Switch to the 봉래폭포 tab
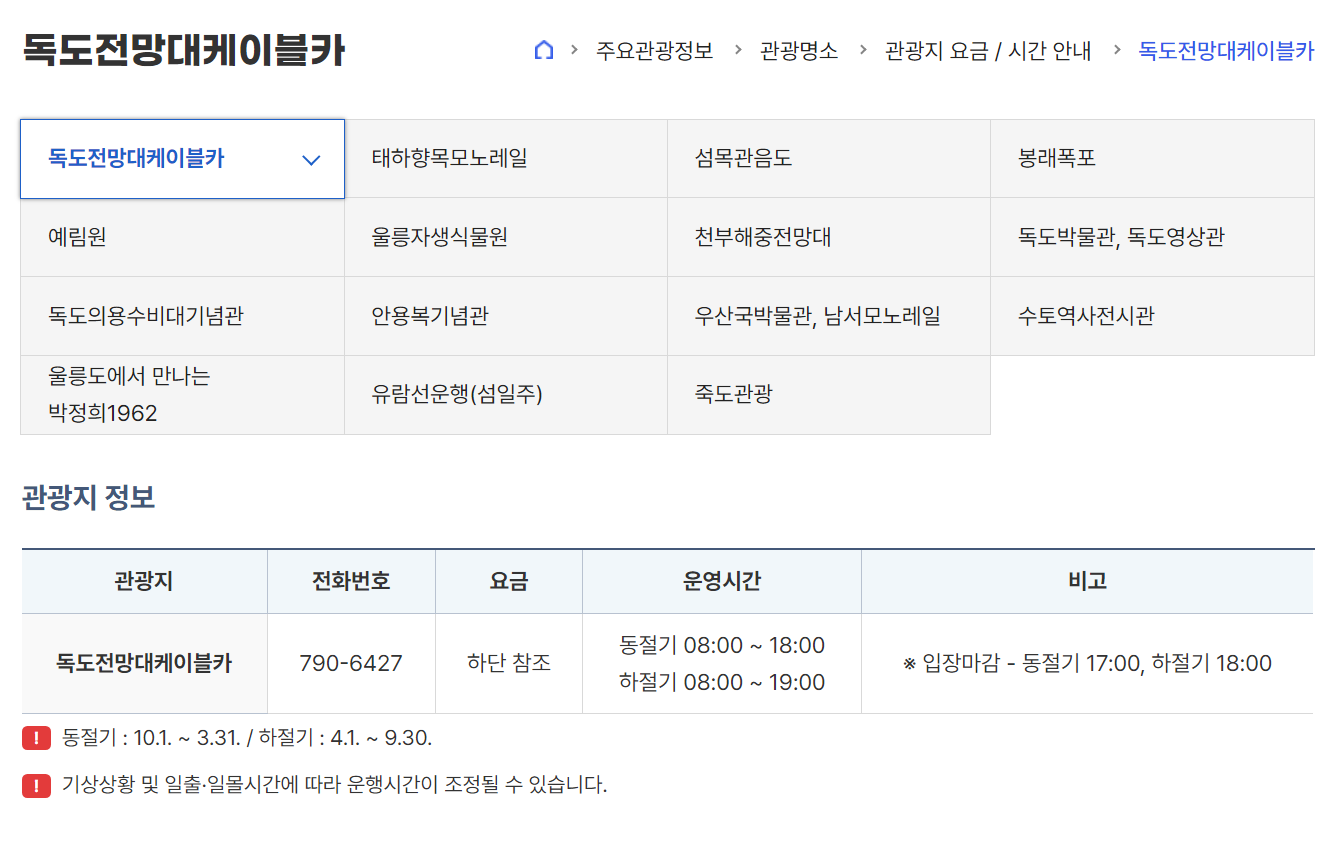1329x856 pixels. pos(1152,159)
